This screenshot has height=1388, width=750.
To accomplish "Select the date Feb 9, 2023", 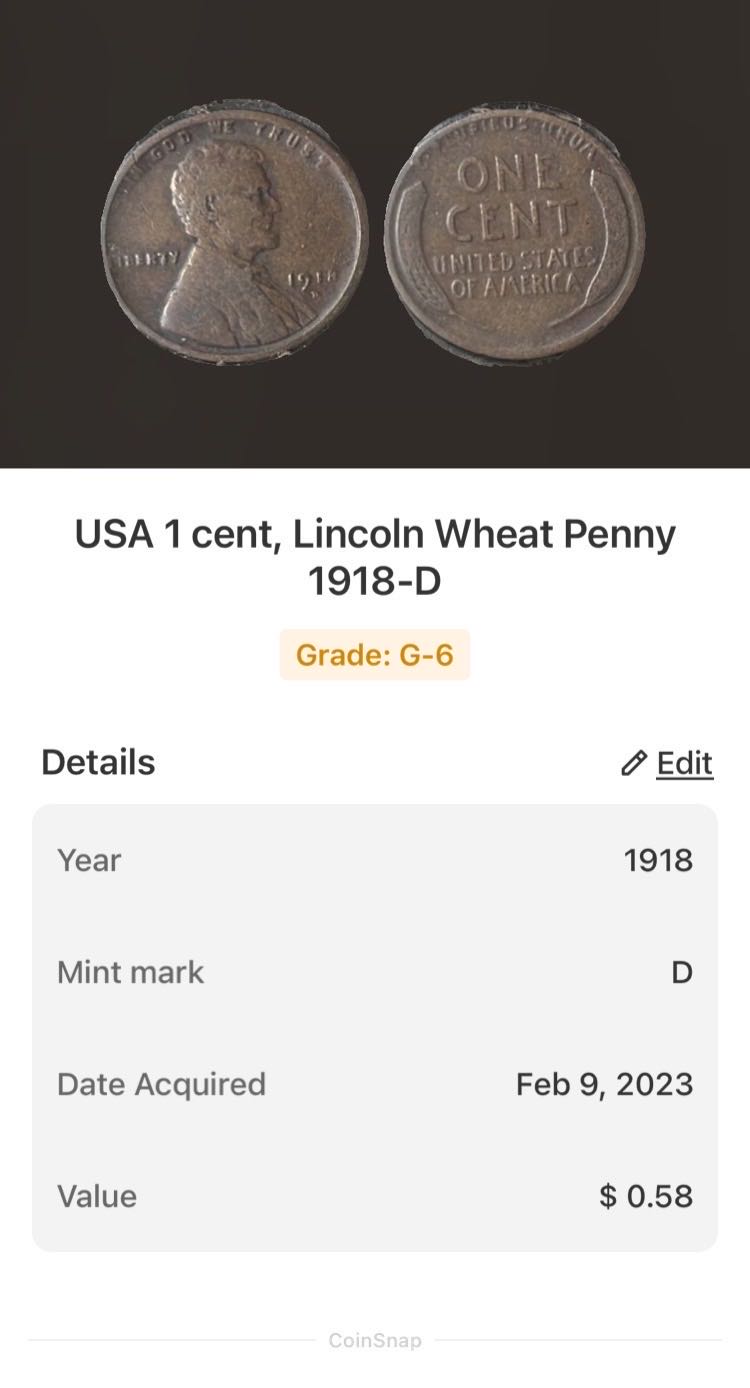I will (x=604, y=1084).
